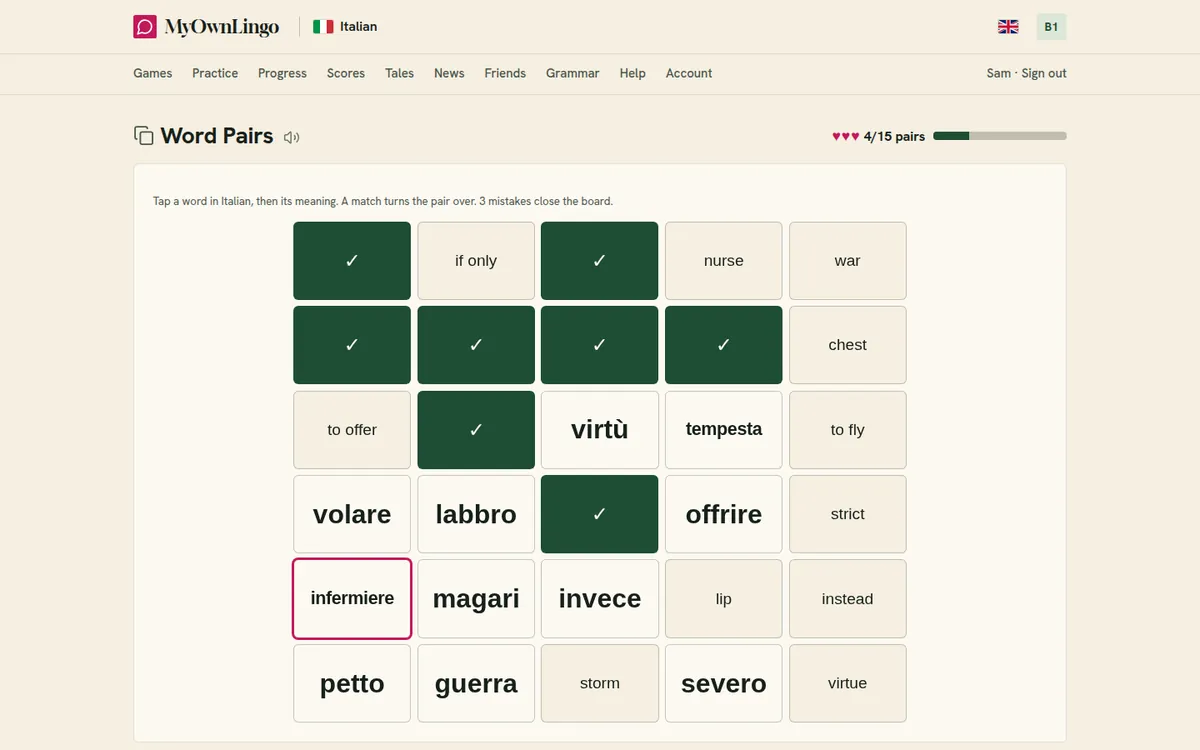
Task: Click the 4/15 pairs counter text
Action: point(894,136)
